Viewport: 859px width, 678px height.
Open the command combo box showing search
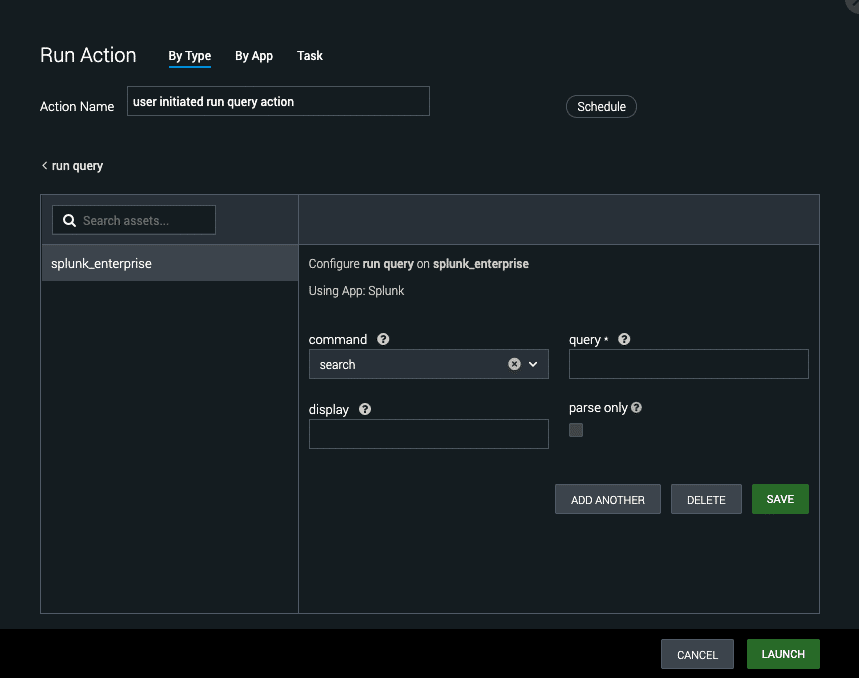click(428, 364)
